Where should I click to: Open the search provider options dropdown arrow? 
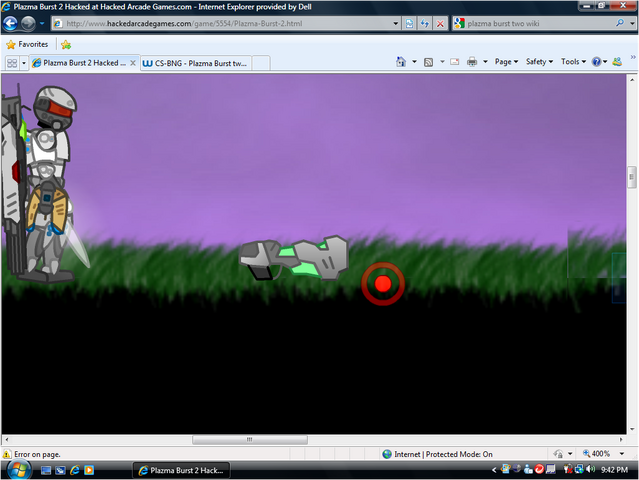click(632, 24)
